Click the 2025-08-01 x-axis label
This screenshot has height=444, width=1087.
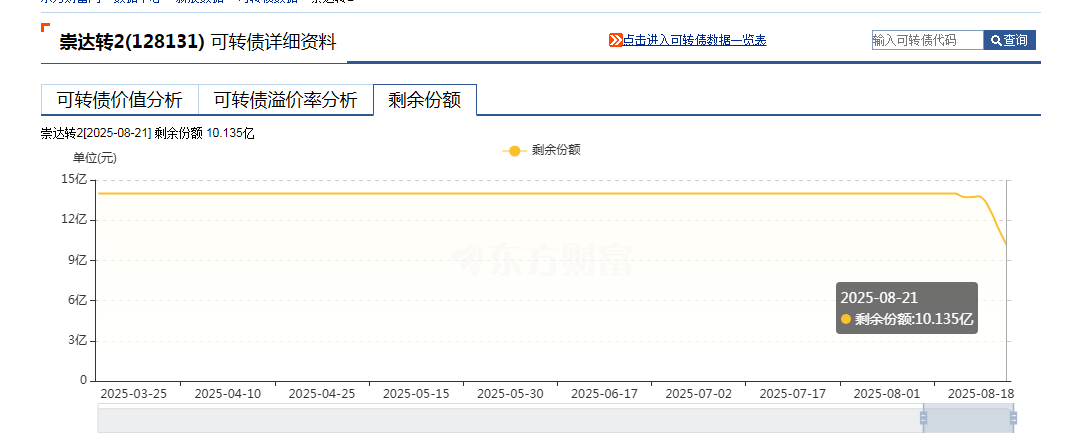pyautogui.click(x=887, y=393)
